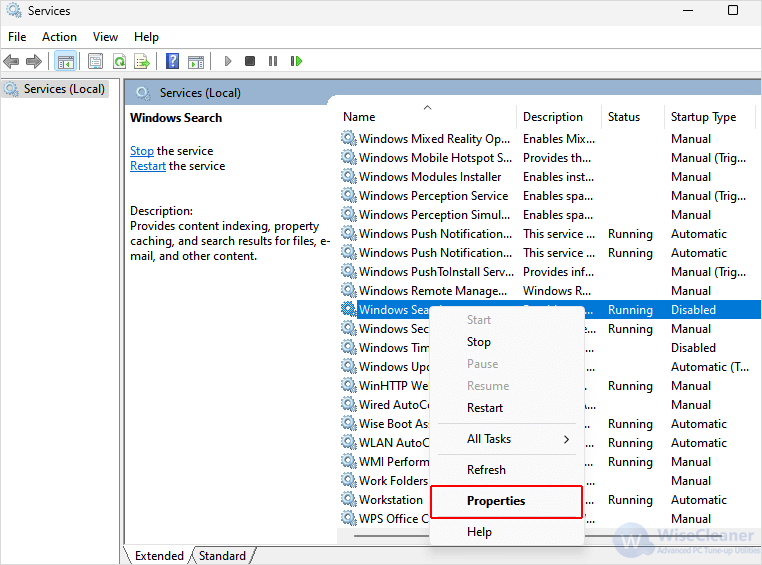This screenshot has width=762, height=565.
Task: Select Windows Remote Manage... row
Action: click(549, 291)
